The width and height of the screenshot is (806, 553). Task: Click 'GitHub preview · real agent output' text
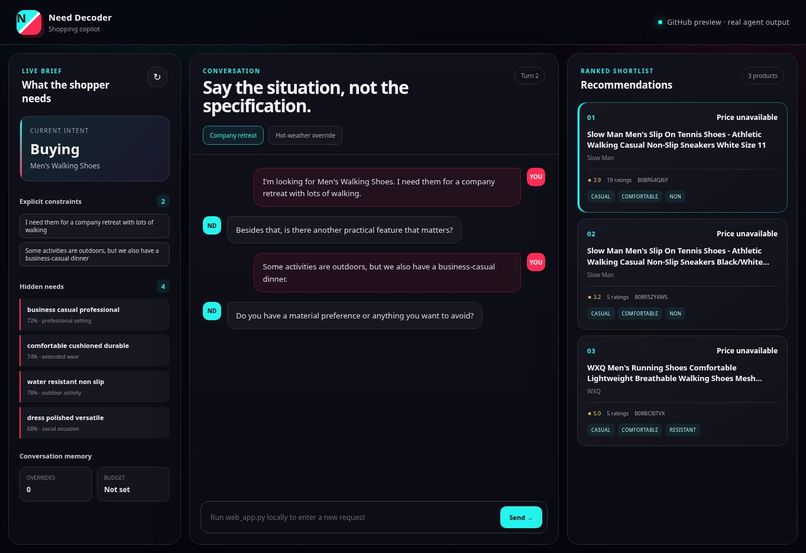(727, 22)
